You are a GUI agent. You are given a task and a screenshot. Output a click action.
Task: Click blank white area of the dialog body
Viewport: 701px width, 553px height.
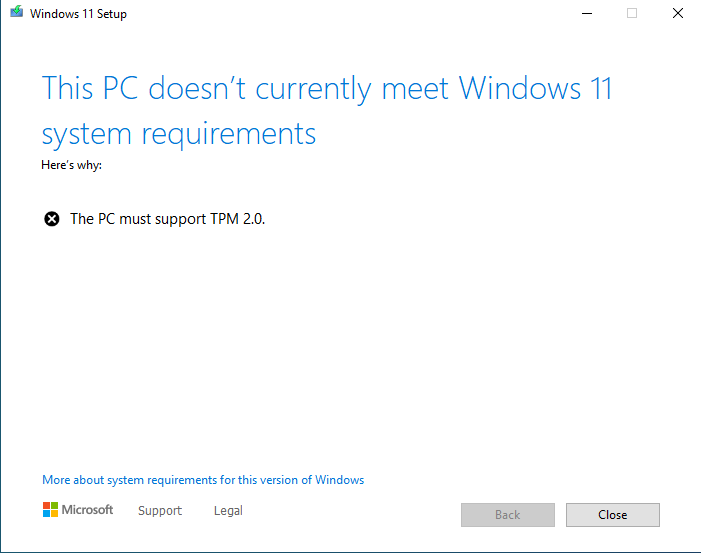tap(349, 349)
